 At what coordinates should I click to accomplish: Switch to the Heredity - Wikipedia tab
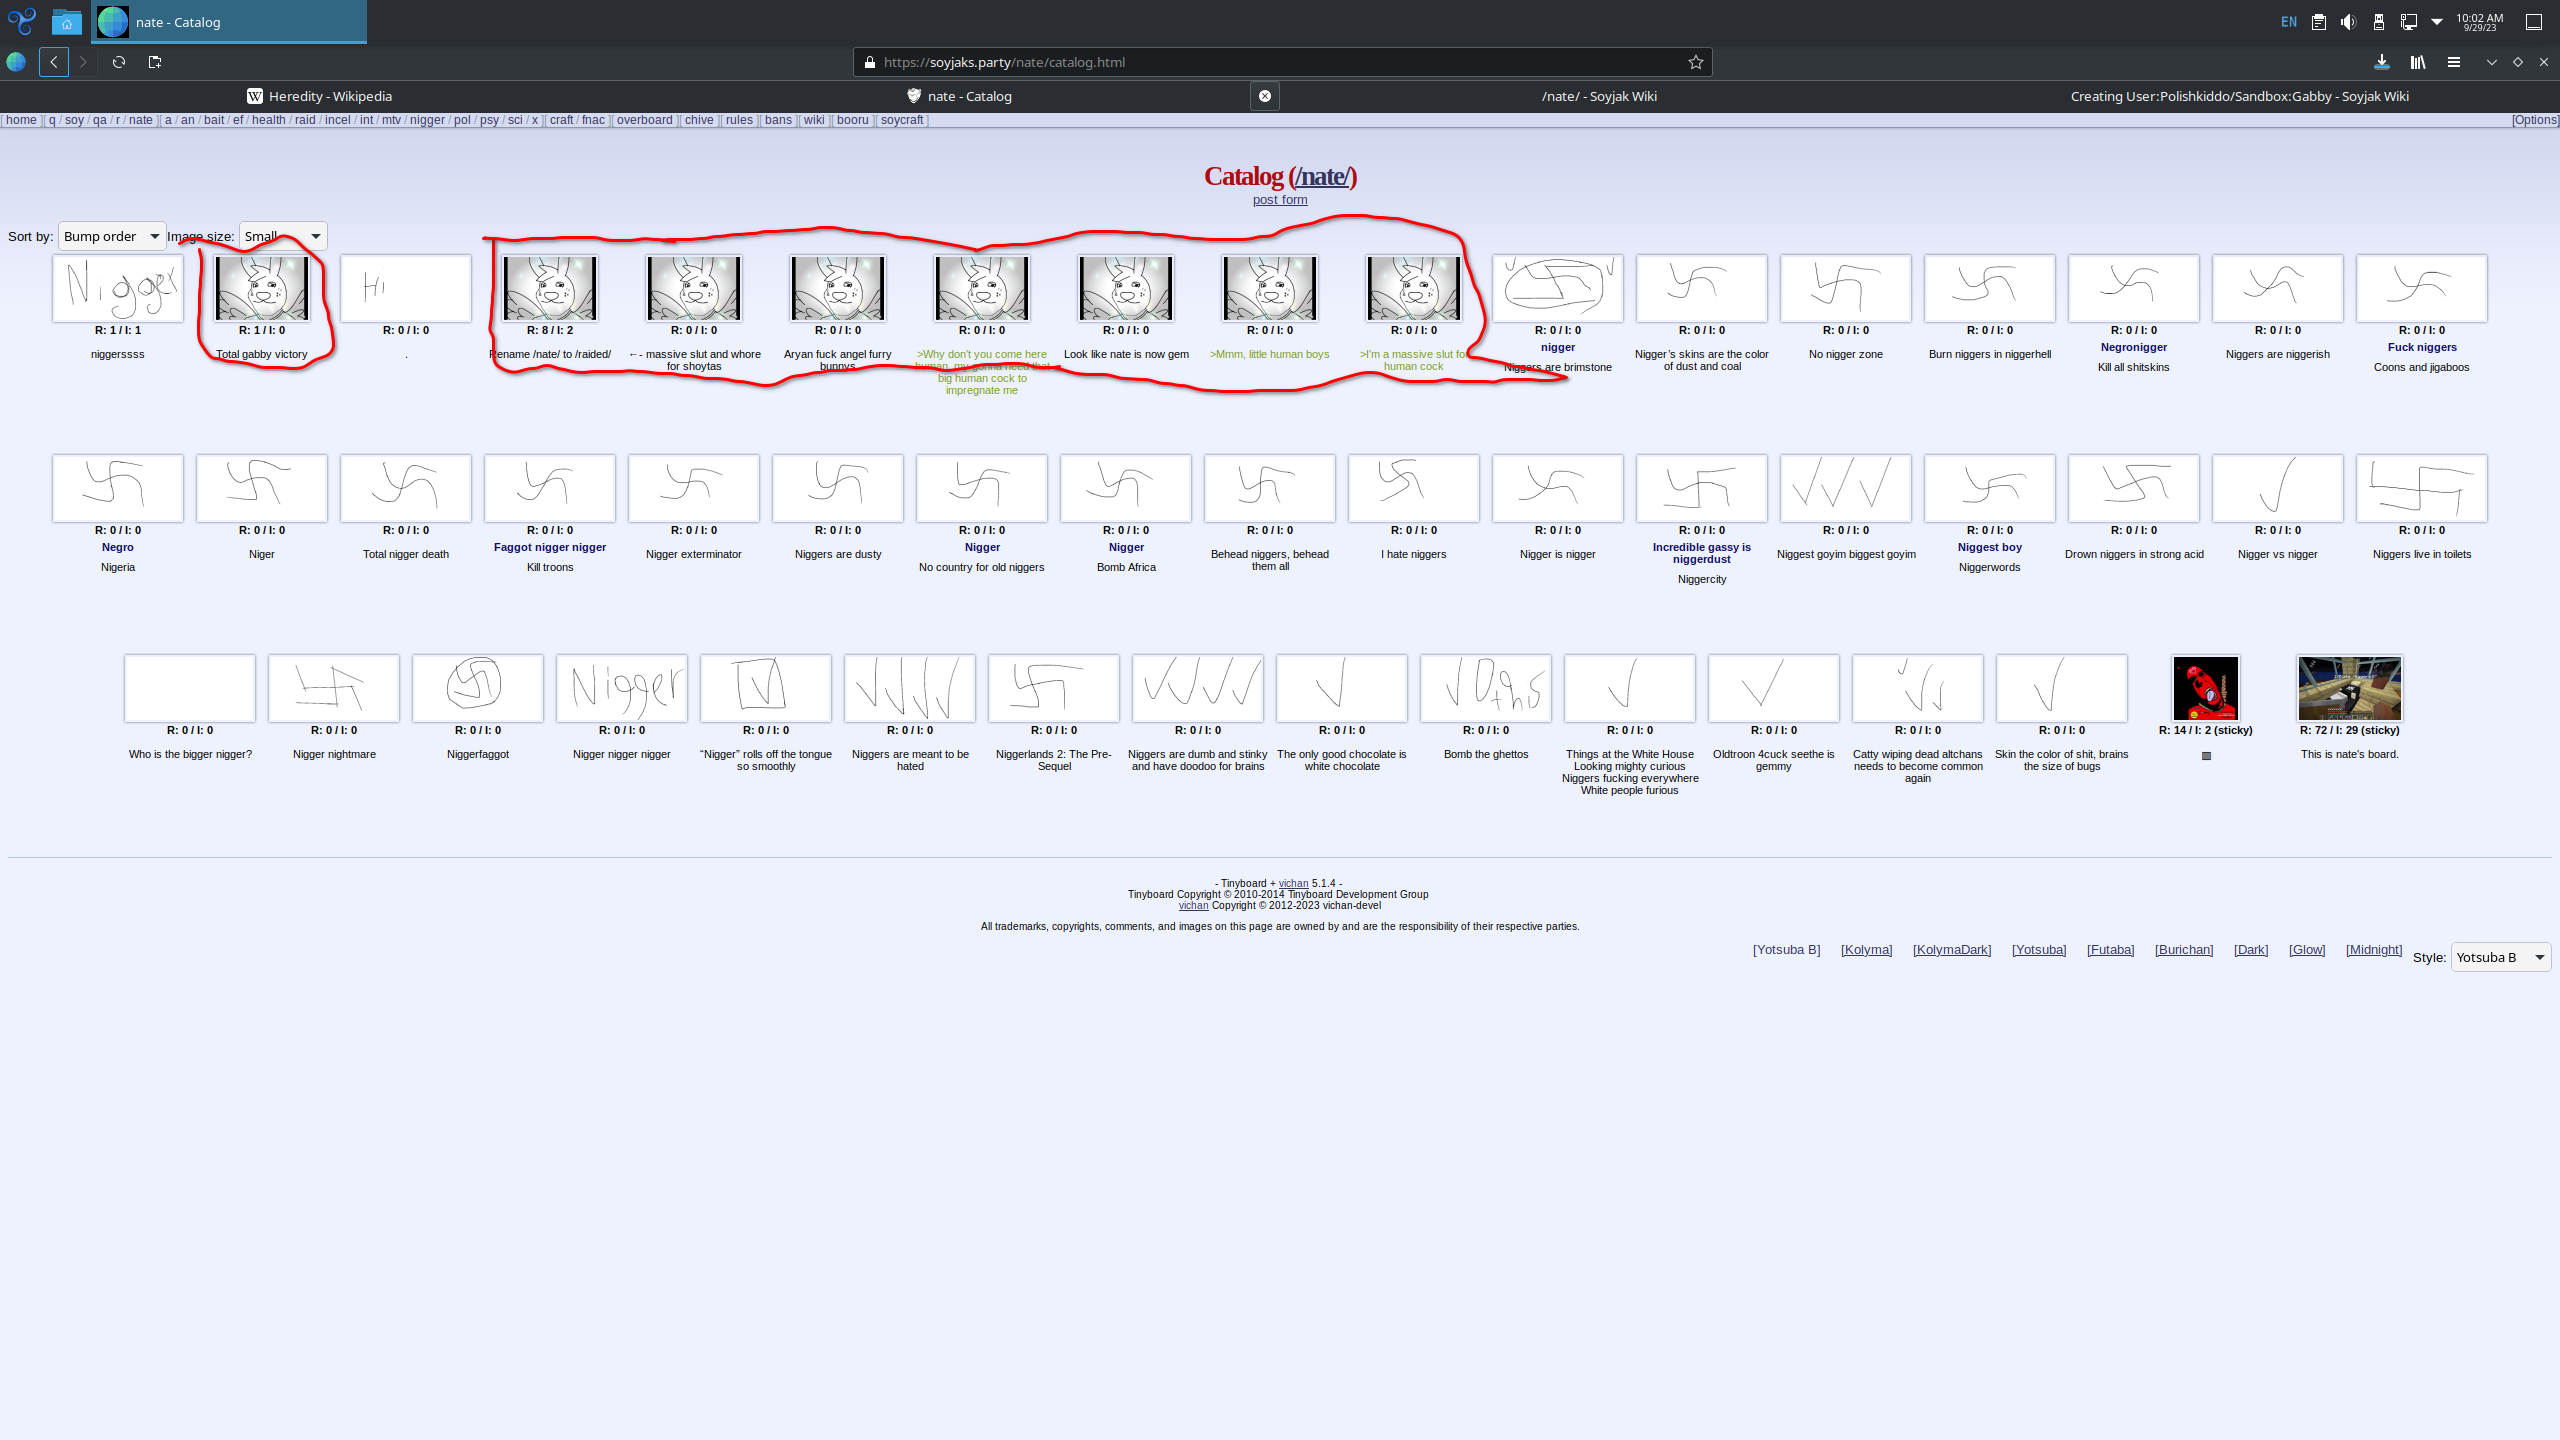click(320, 96)
